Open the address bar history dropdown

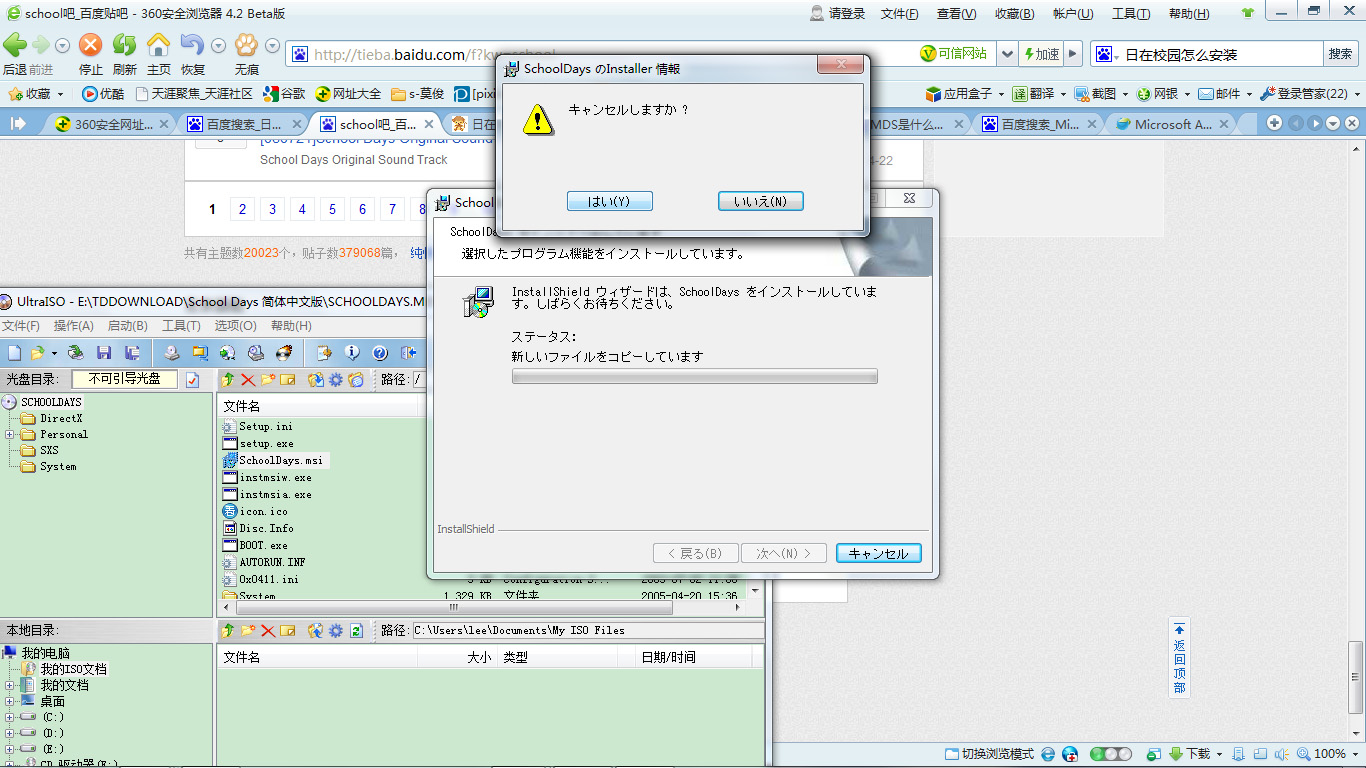pyautogui.click(x=1007, y=54)
